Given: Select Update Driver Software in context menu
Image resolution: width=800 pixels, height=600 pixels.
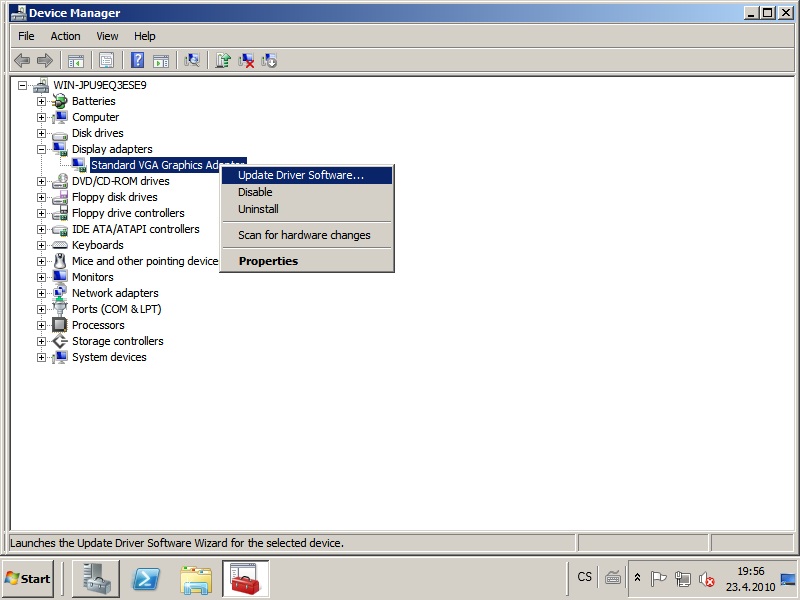Looking at the screenshot, I should [x=301, y=175].
